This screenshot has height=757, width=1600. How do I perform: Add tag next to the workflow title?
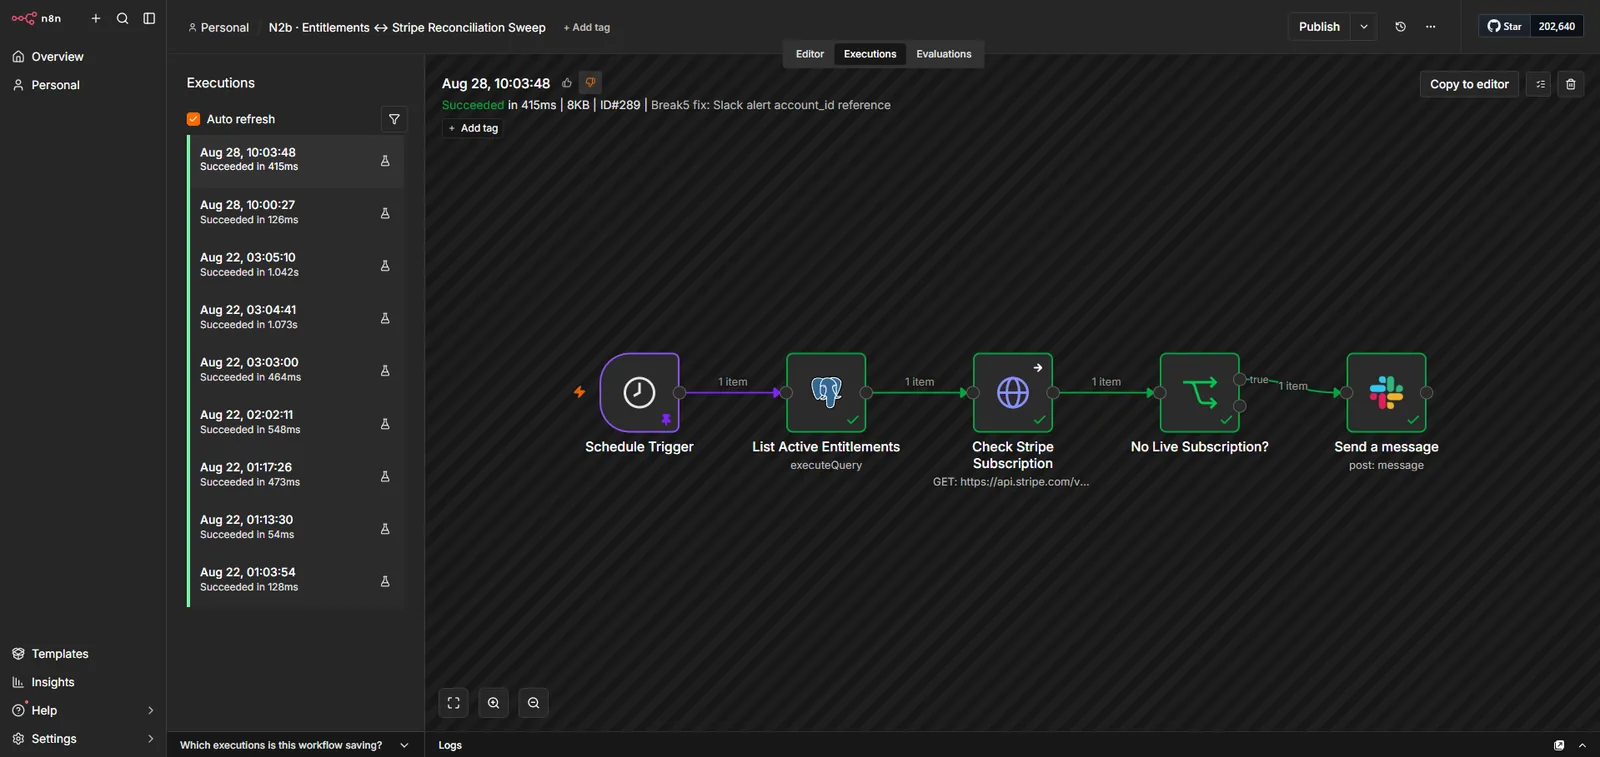[587, 27]
